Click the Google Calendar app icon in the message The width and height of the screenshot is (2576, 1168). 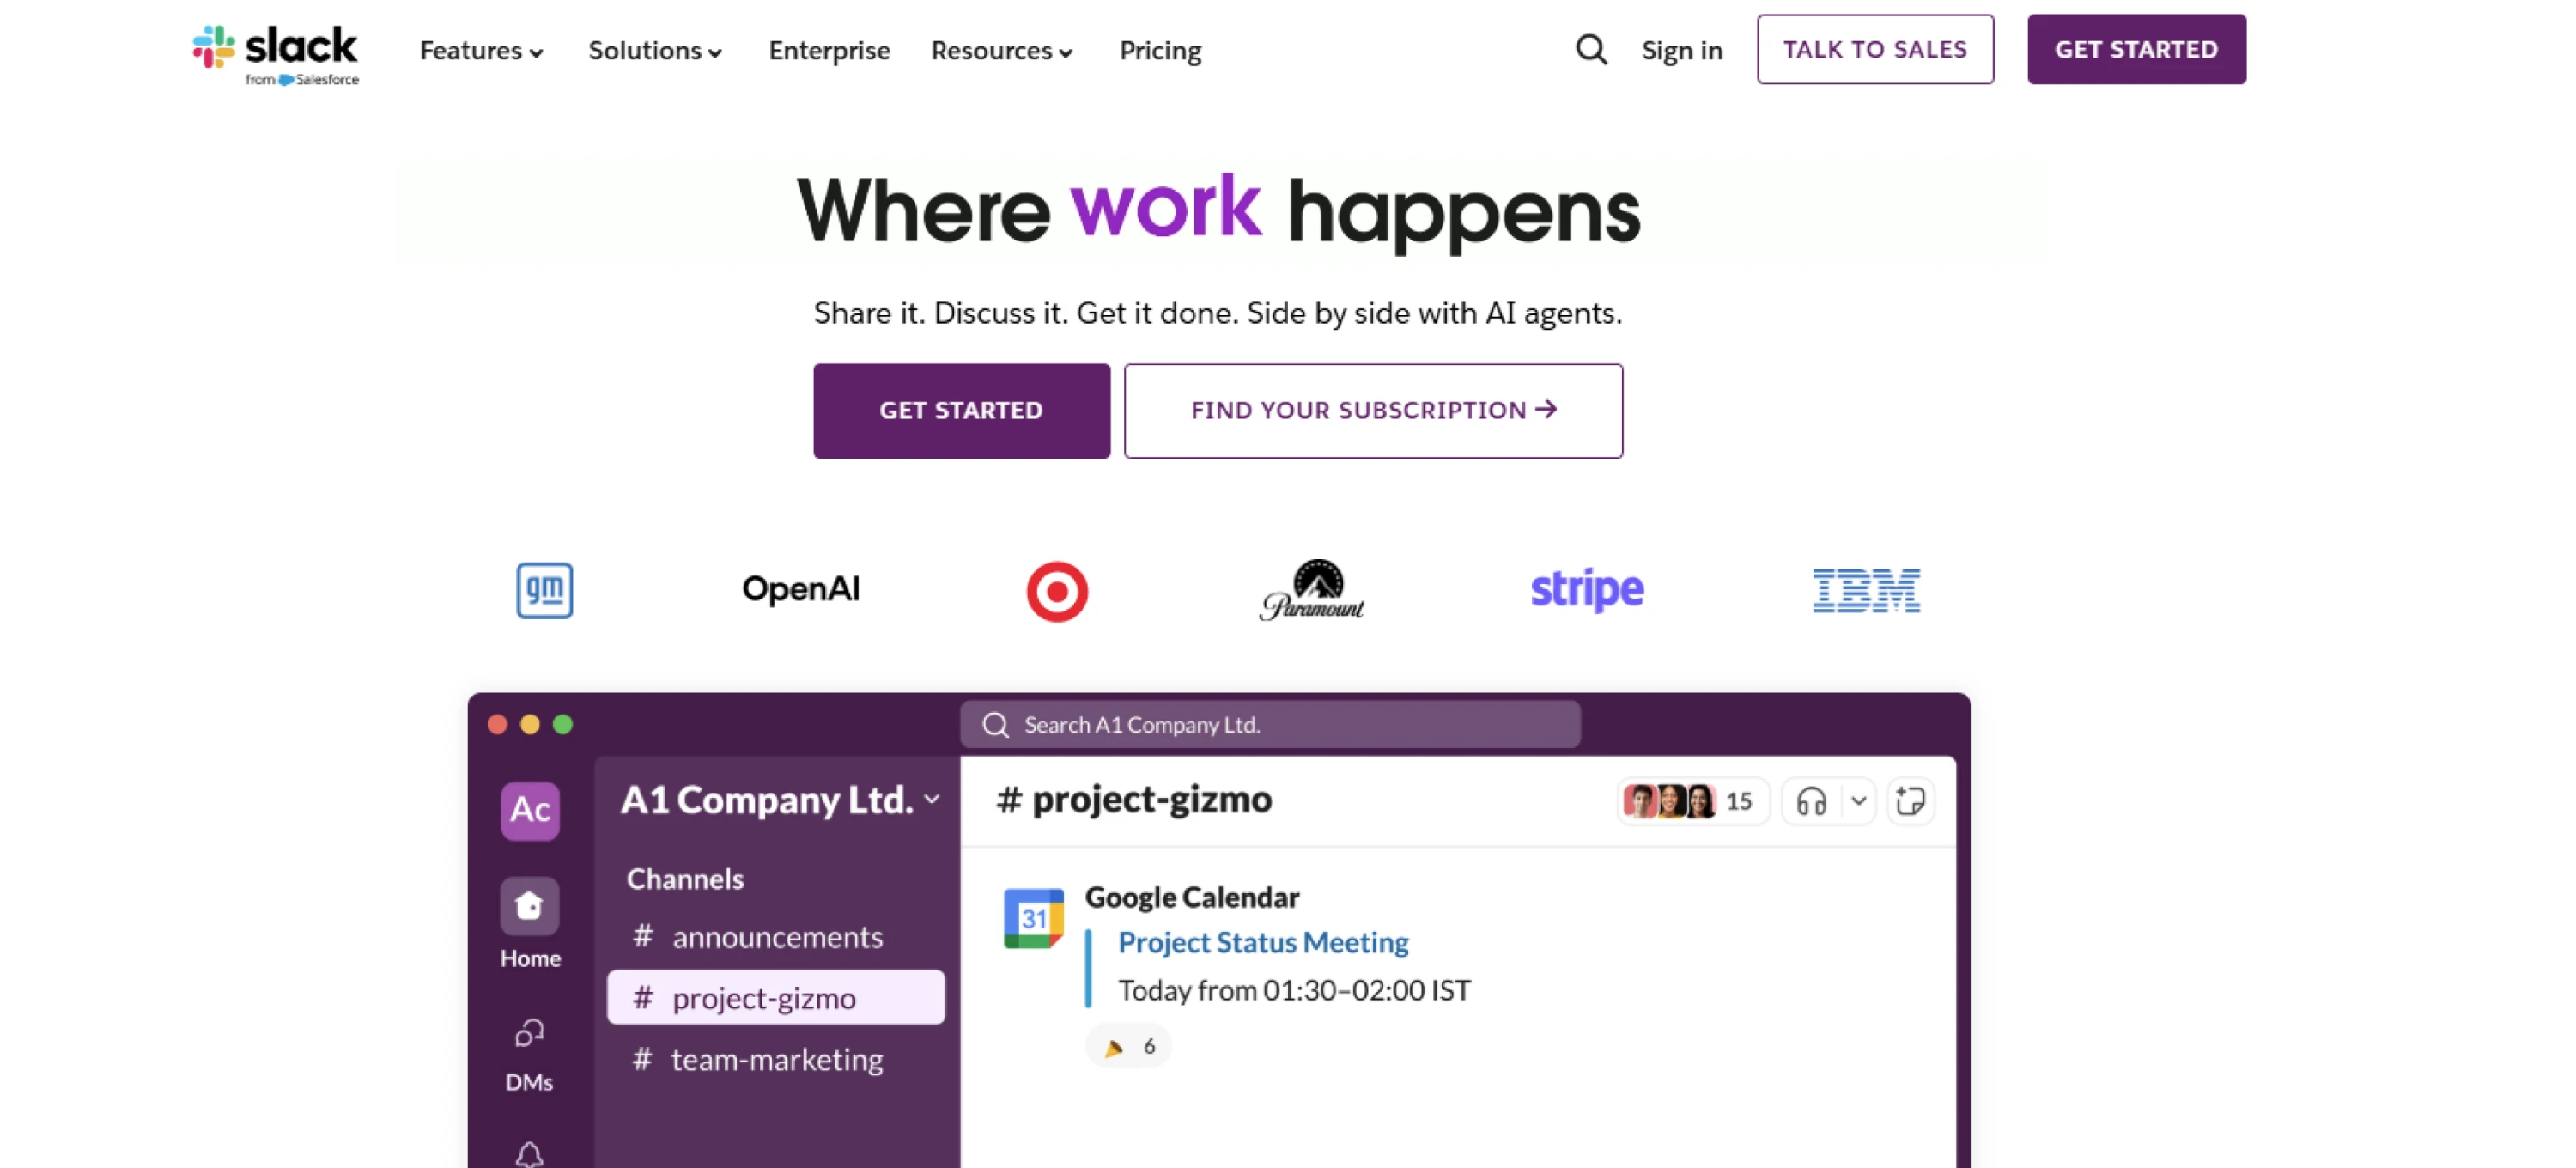click(1036, 919)
